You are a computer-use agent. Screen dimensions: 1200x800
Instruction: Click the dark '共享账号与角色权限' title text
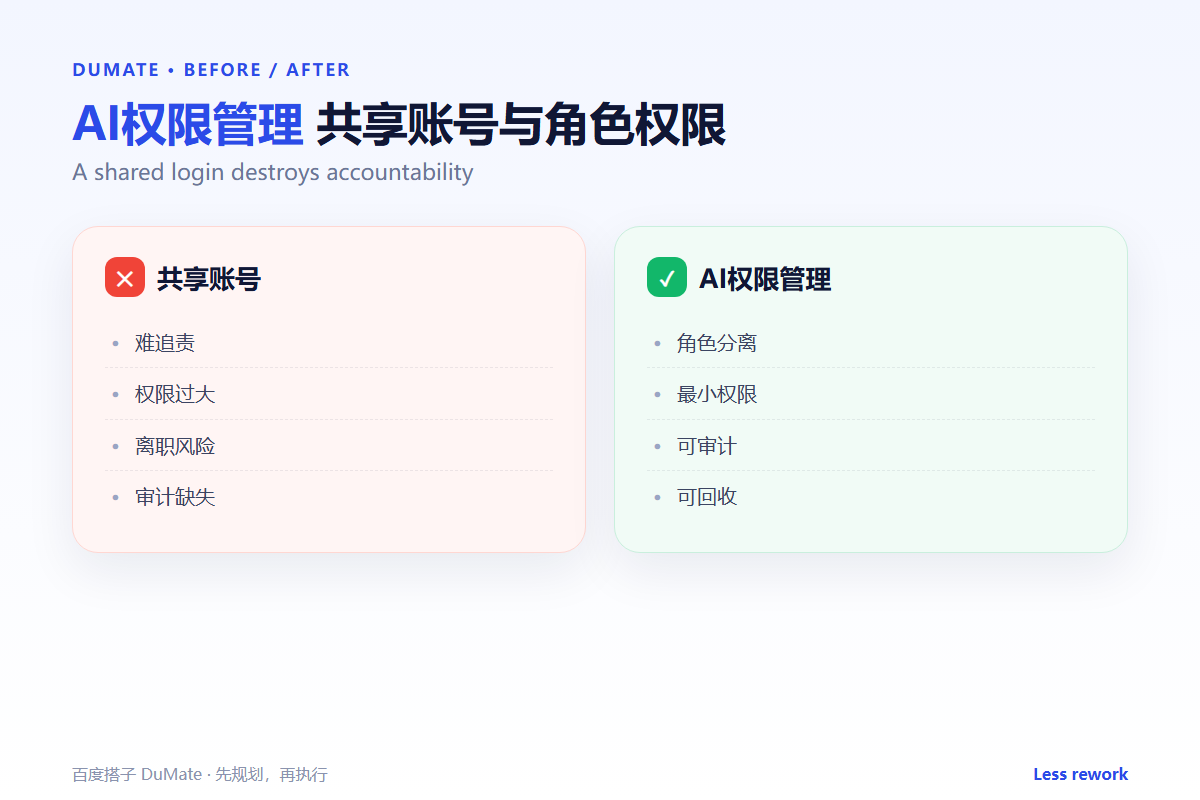[x=521, y=125]
